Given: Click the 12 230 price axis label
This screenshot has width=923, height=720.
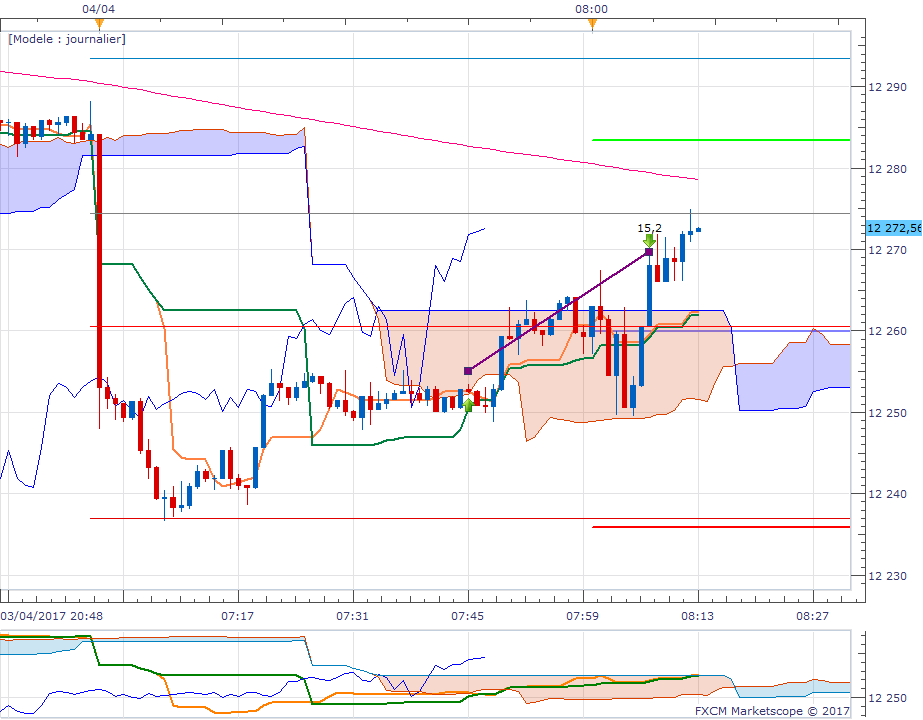Looking at the screenshot, I should (x=888, y=576).
